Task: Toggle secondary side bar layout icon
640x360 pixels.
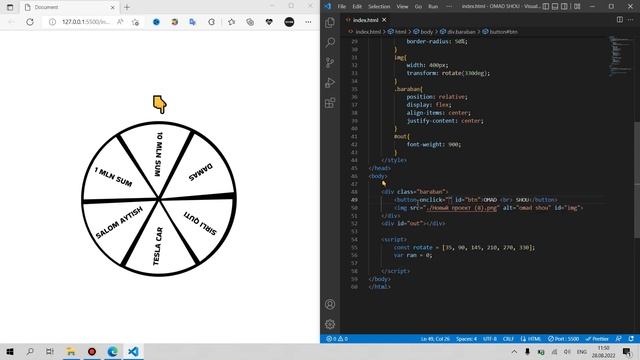Action: pyautogui.click(x=564, y=7)
